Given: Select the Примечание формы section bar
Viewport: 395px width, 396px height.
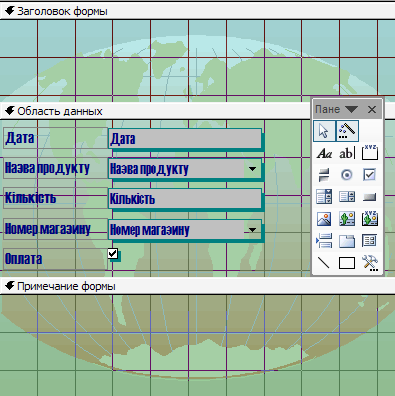Looking at the screenshot, I should click(x=197, y=286).
